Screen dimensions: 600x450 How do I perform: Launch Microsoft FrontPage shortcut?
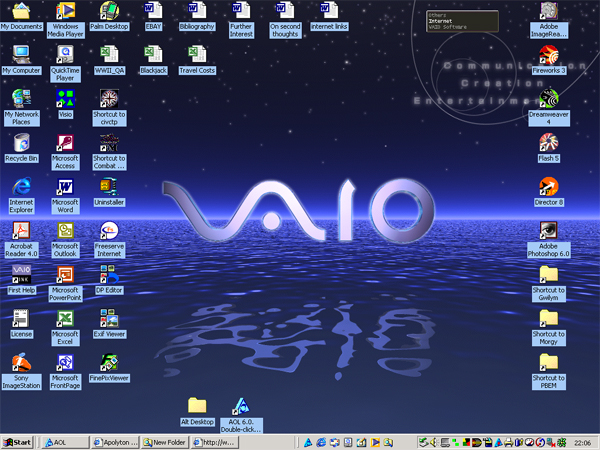[x=65, y=362]
